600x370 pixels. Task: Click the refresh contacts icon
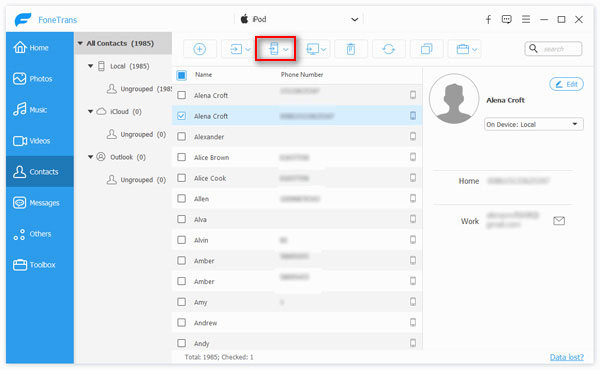tap(388, 49)
